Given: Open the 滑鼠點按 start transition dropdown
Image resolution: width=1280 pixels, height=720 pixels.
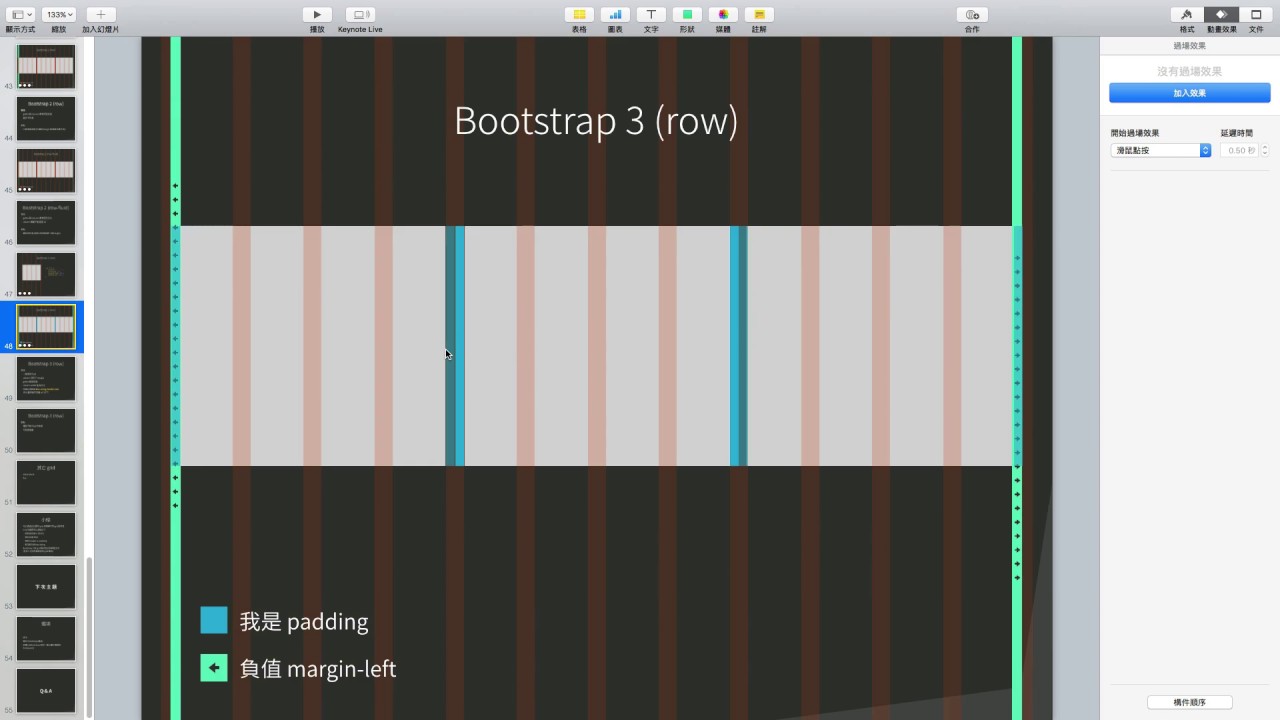Looking at the screenshot, I should [x=1161, y=150].
